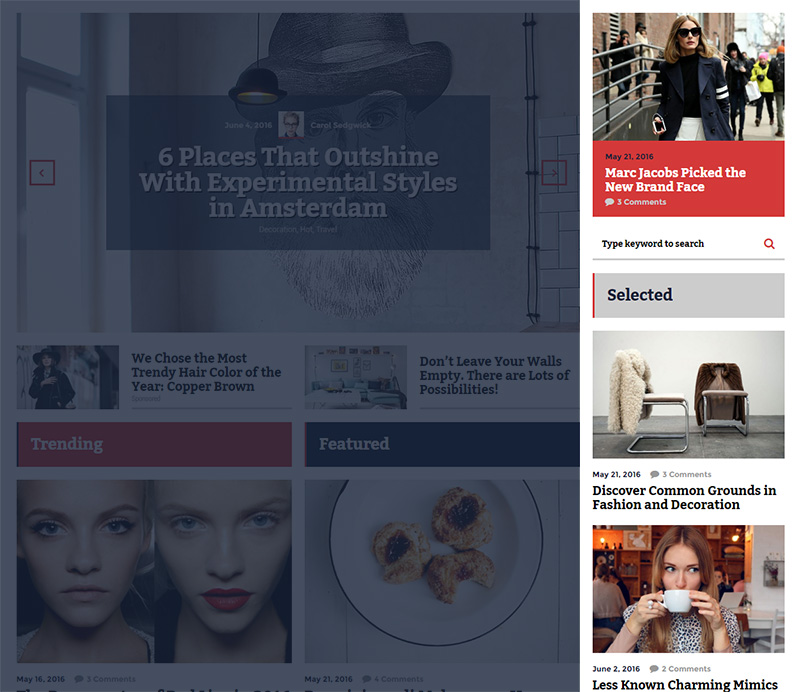Image resolution: width=800 pixels, height=692 pixels.
Task: Click '3 Comments' under the Trending image
Action: [x=111, y=679]
